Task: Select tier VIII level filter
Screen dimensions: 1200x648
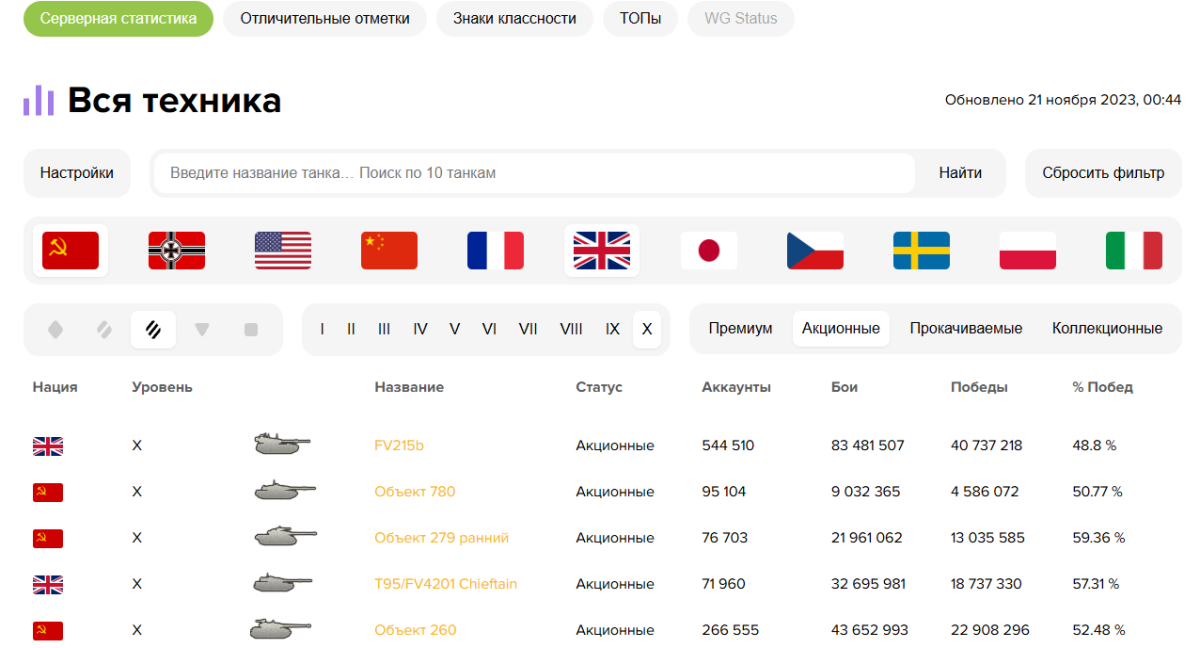Action: click(571, 329)
